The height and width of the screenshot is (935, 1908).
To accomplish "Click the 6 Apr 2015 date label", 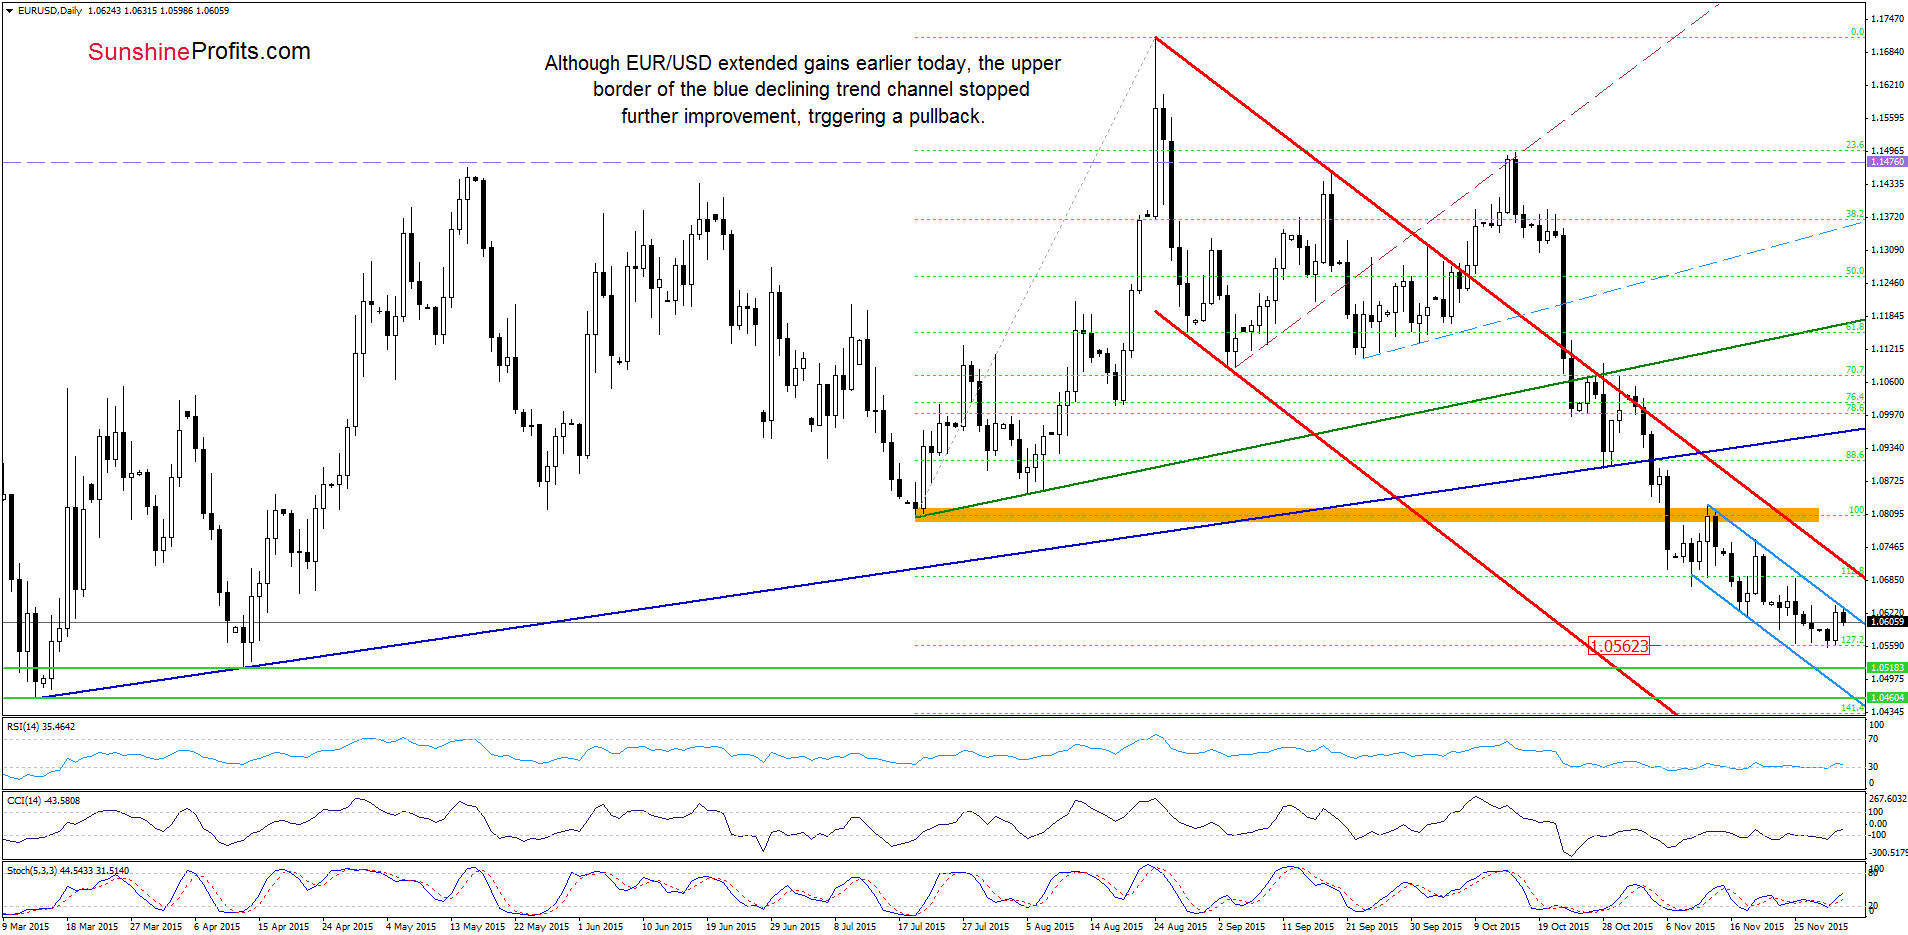I will (x=217, y=927).
